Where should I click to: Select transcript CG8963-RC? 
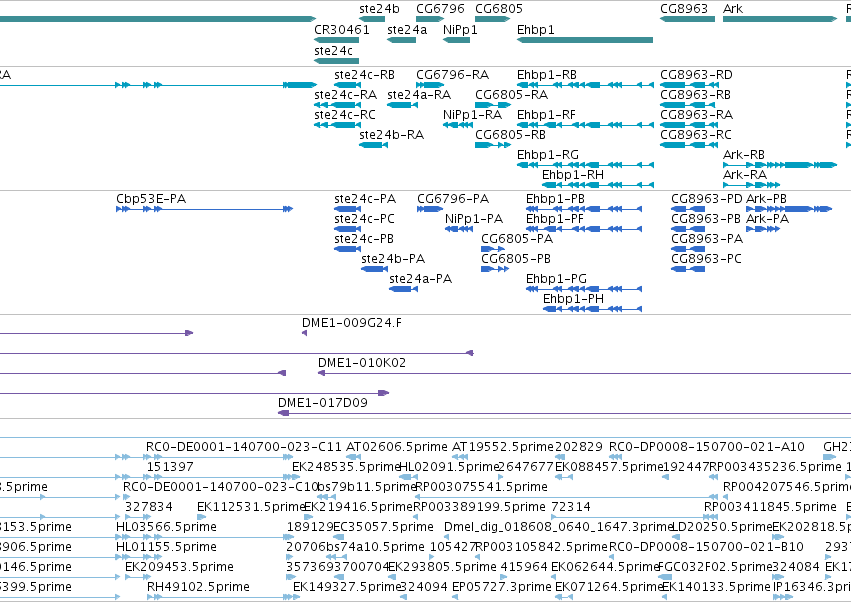[x=690, y=145]
